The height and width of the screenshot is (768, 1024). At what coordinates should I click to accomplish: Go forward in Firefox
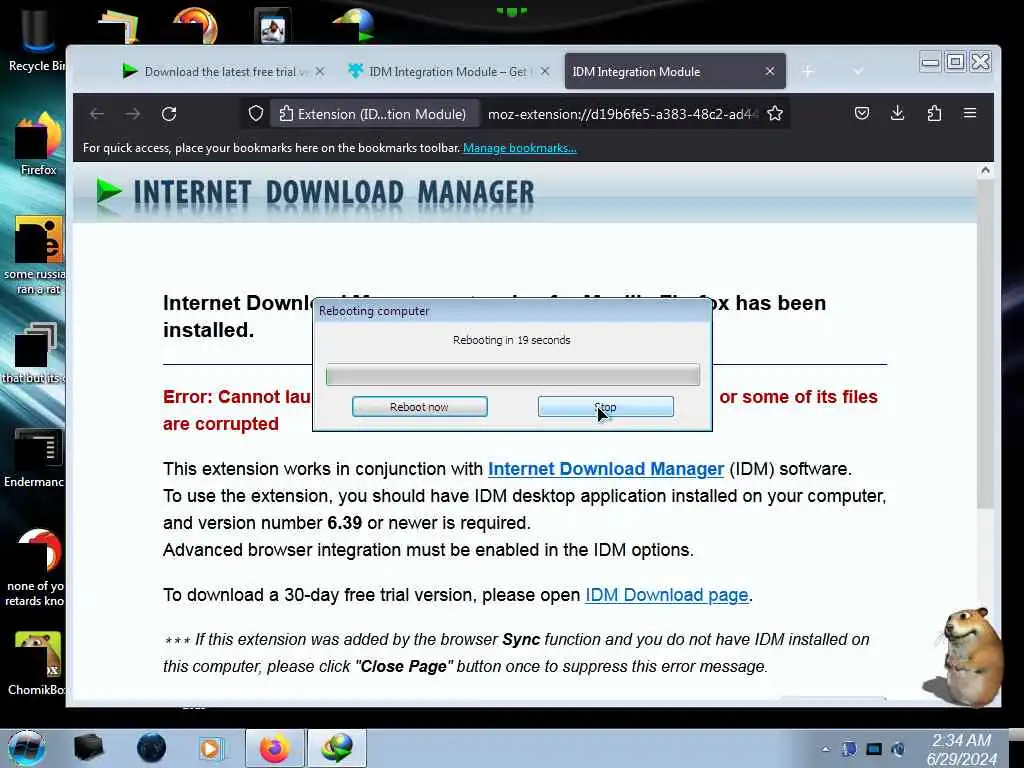(x=133, y=114)
